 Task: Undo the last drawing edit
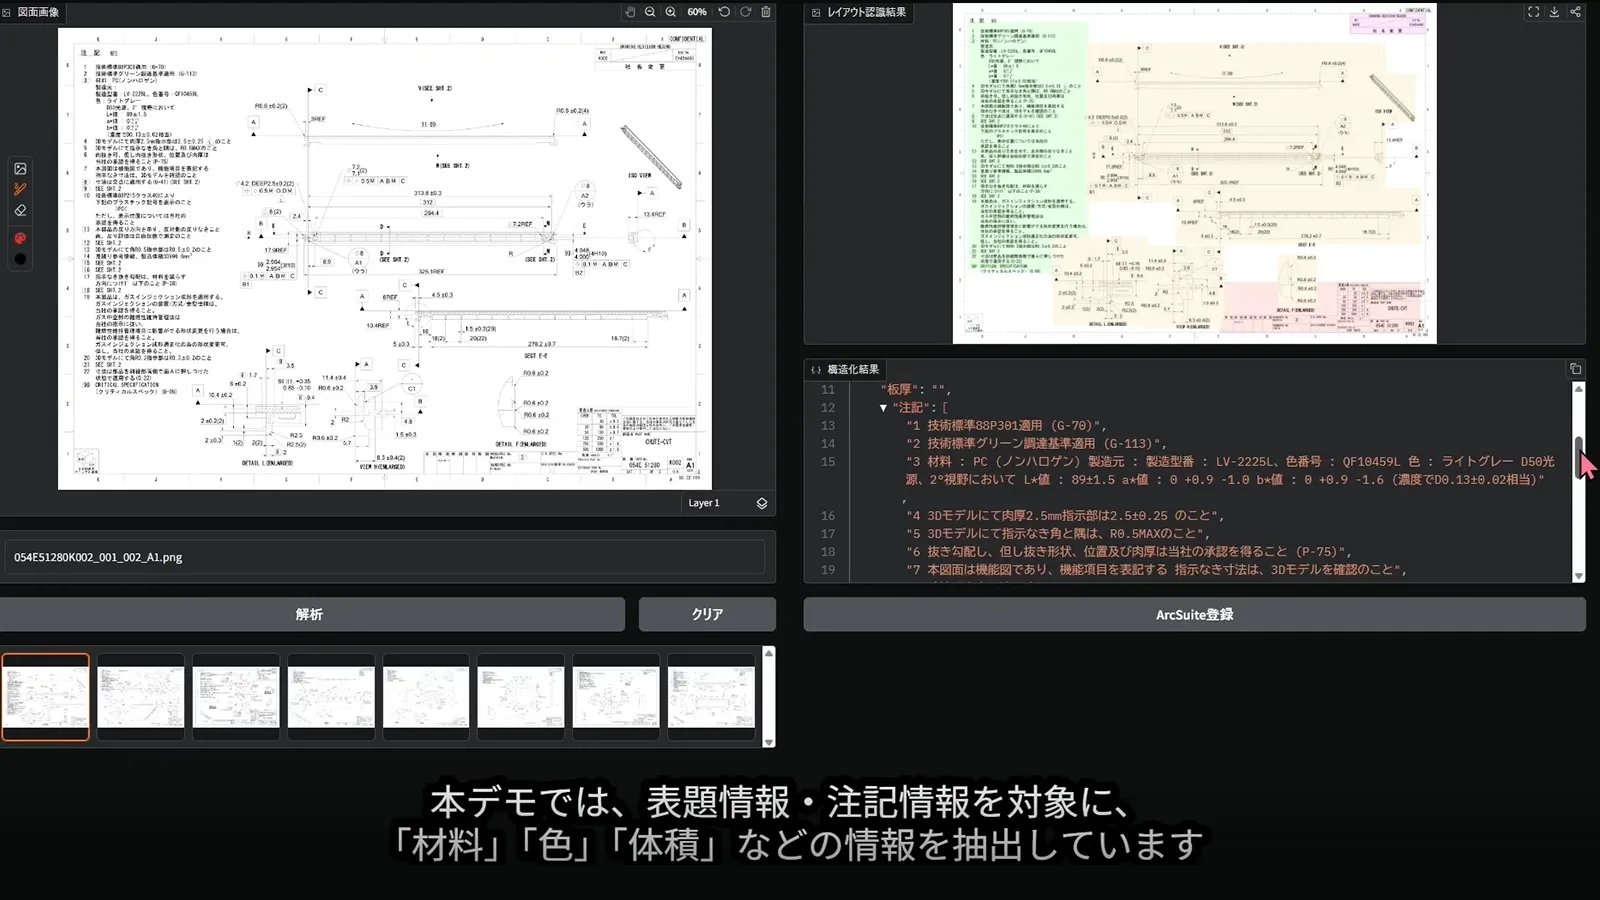[724, 12]
